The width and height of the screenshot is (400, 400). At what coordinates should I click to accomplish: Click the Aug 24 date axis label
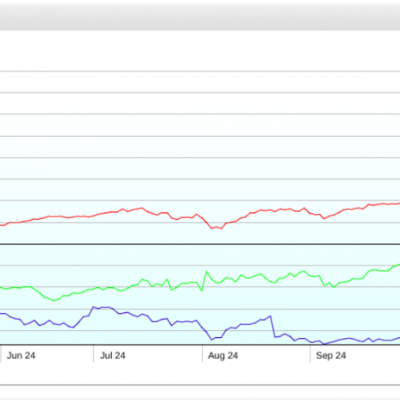tap(223, 356)
